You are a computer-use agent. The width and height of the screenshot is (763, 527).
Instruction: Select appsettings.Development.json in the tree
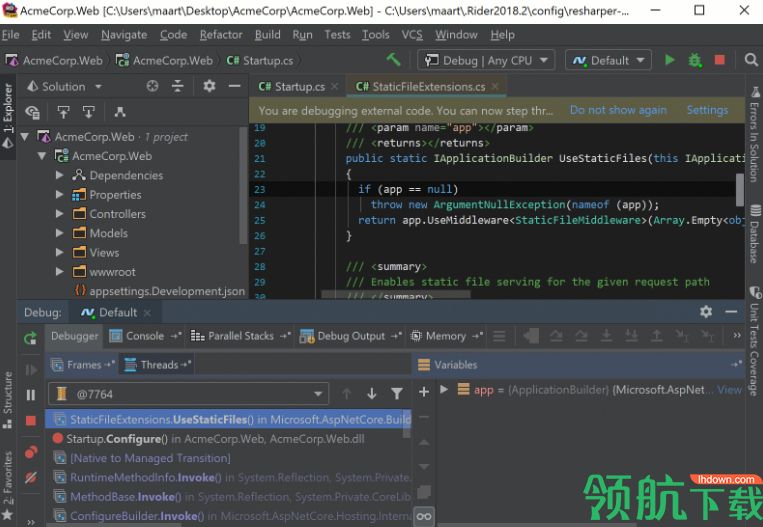(161, 291)
